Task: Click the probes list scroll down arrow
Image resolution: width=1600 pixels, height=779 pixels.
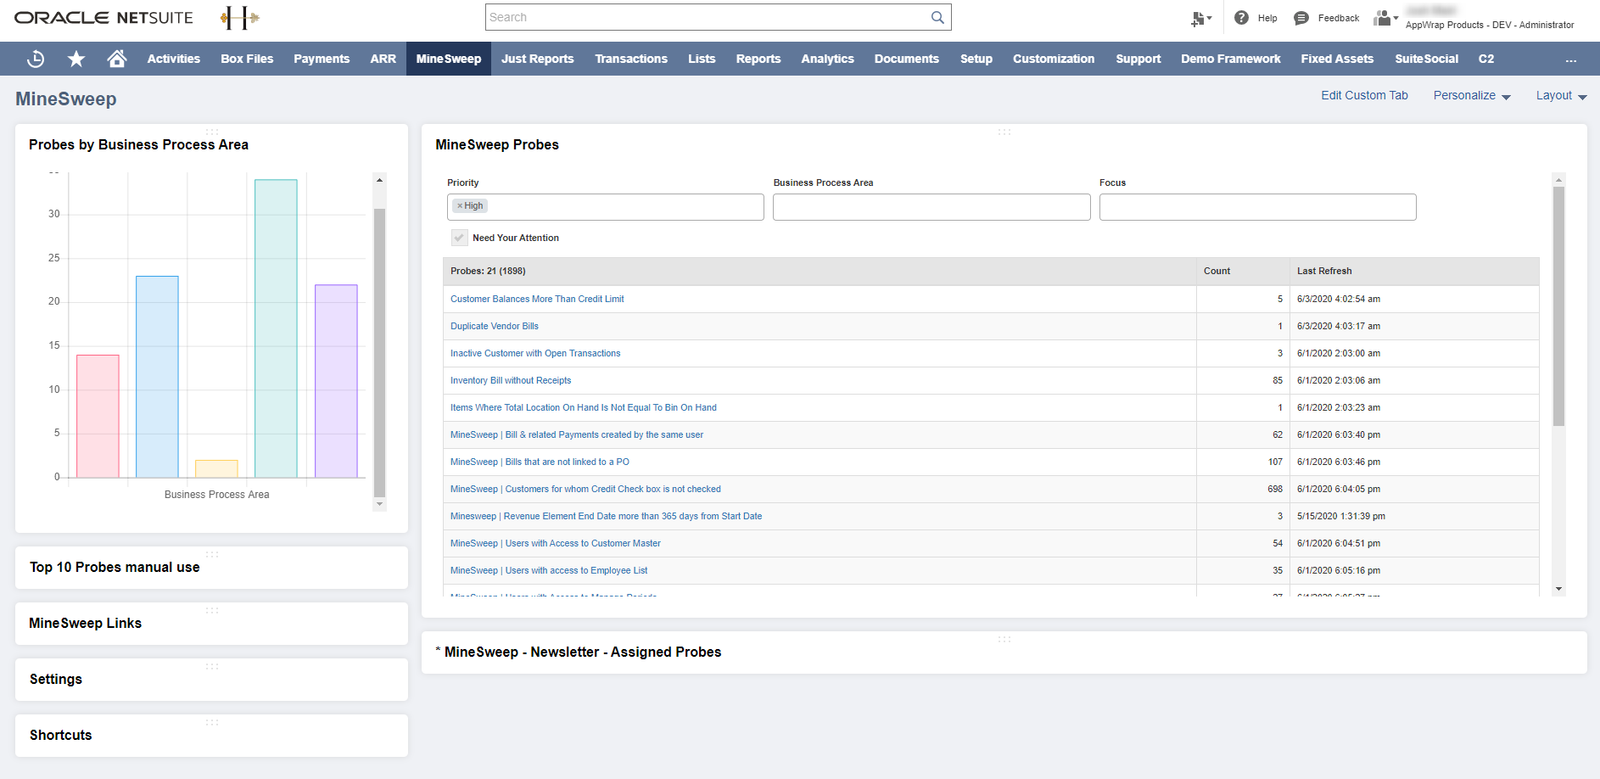Action: tap(1558, 589)
